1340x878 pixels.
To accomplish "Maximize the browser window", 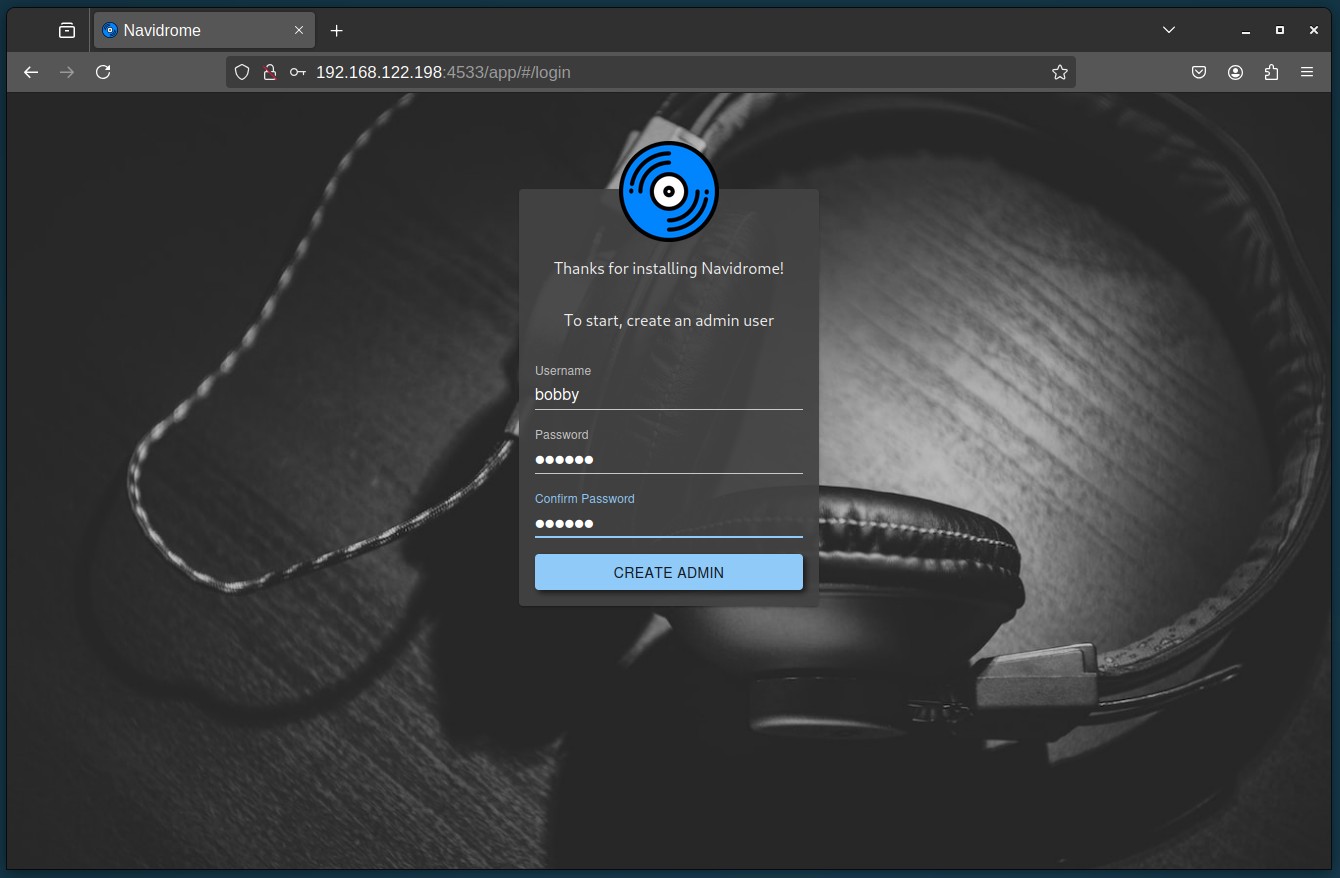I will click(1280, 30).
